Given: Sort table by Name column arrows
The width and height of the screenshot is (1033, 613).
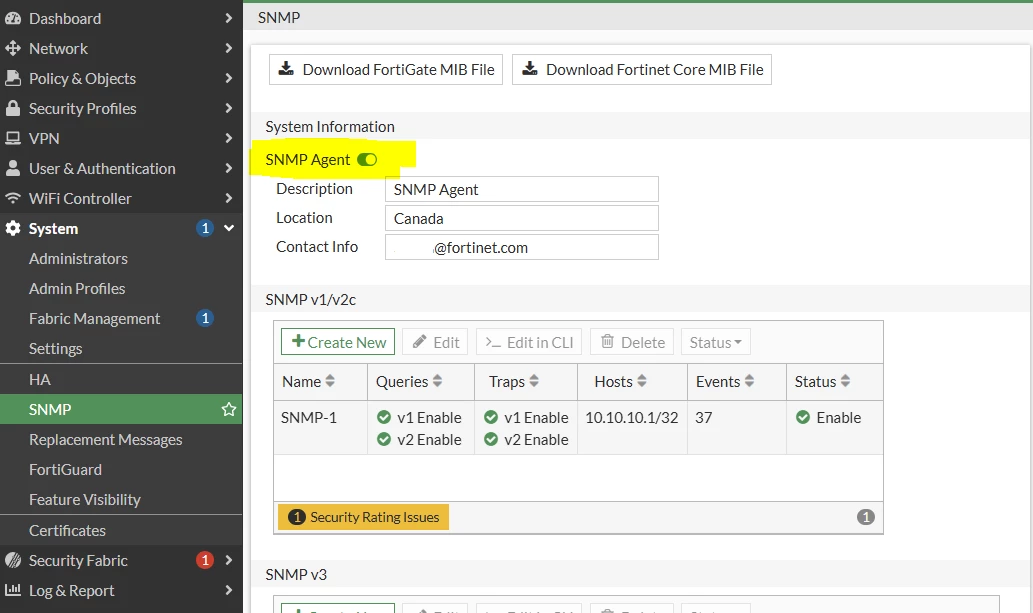Looking at the screenshot, I should point(330,381).
